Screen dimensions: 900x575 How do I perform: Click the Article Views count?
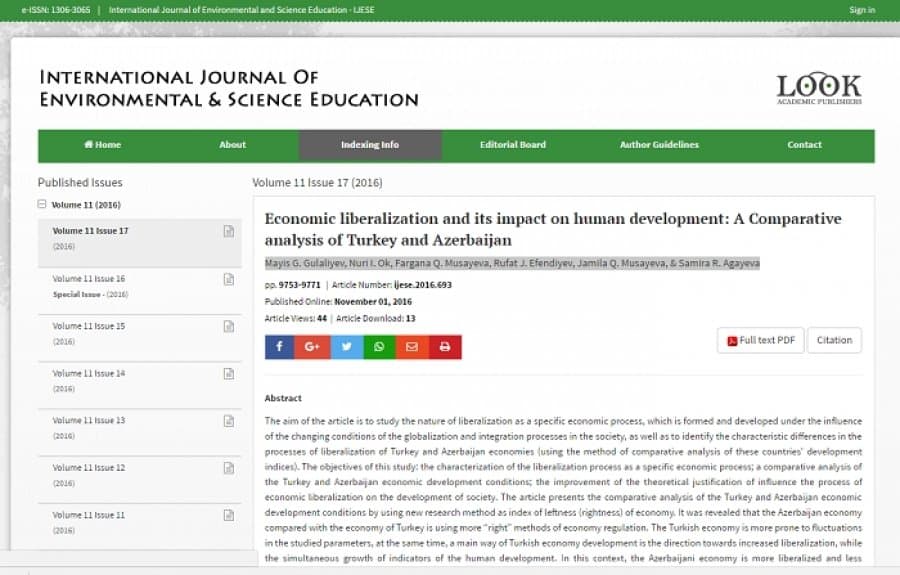(322, 318)
